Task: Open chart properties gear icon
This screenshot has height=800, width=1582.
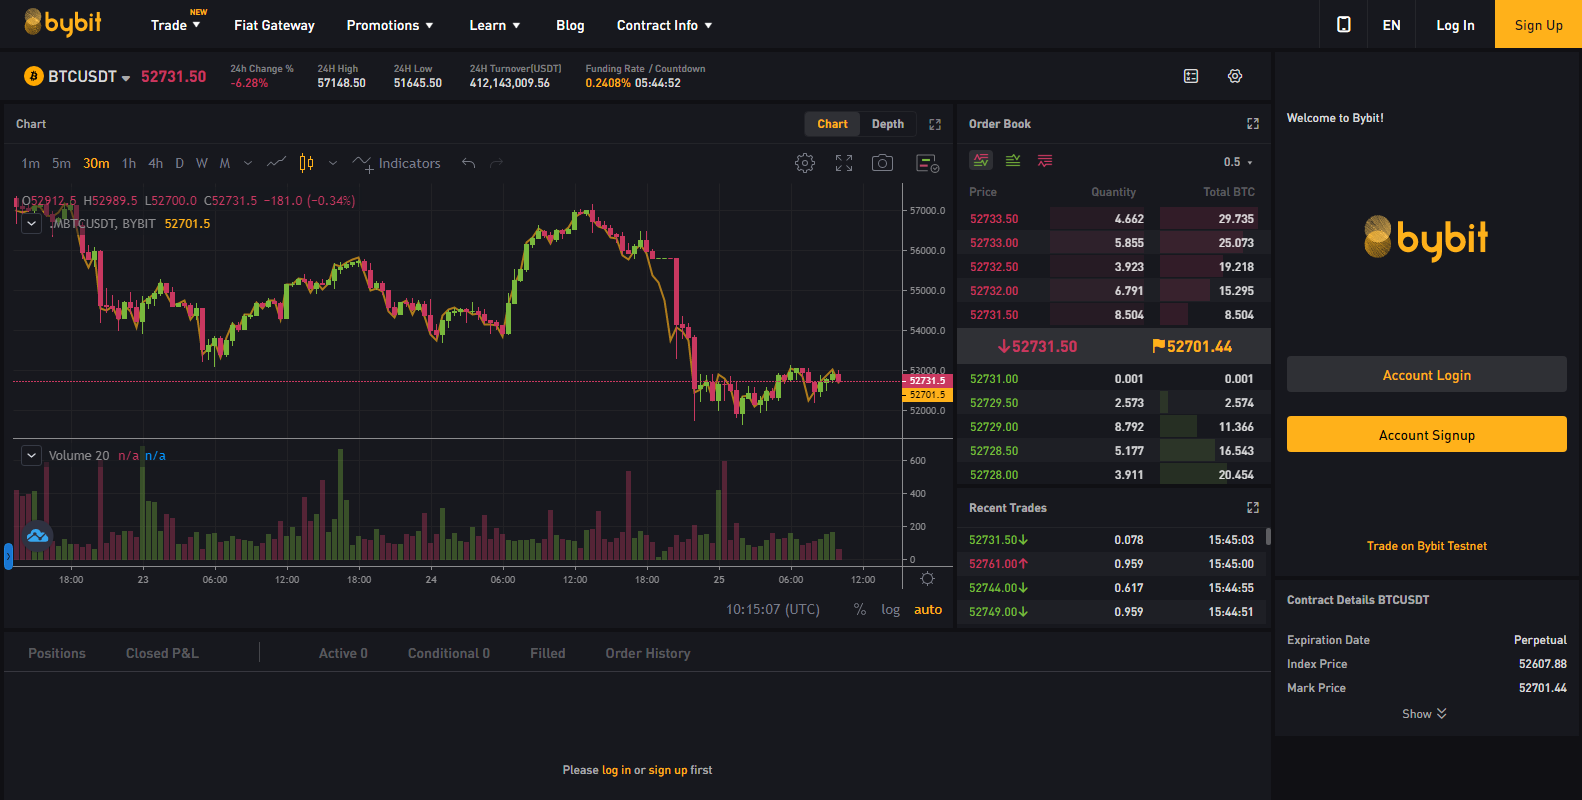Action: tap(805, 163)
